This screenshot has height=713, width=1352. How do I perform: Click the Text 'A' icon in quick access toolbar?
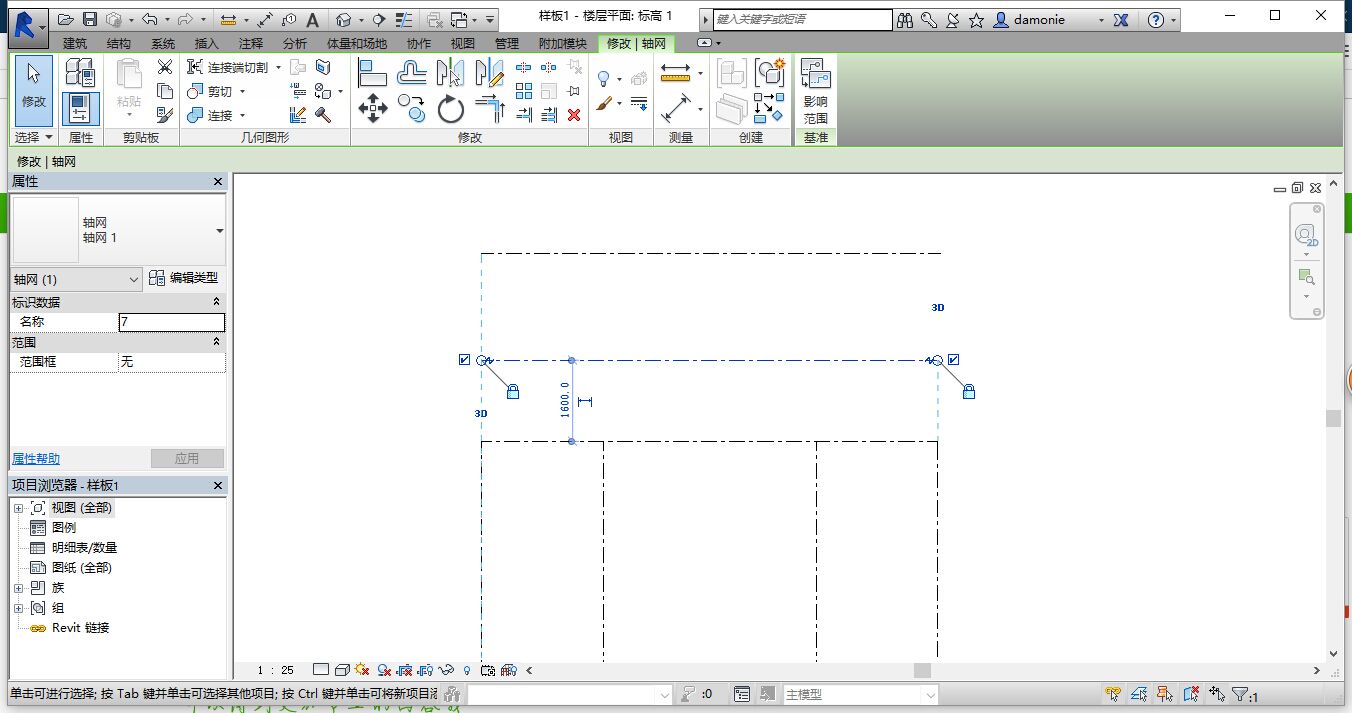pyautogui.click(x=313, y=19)
